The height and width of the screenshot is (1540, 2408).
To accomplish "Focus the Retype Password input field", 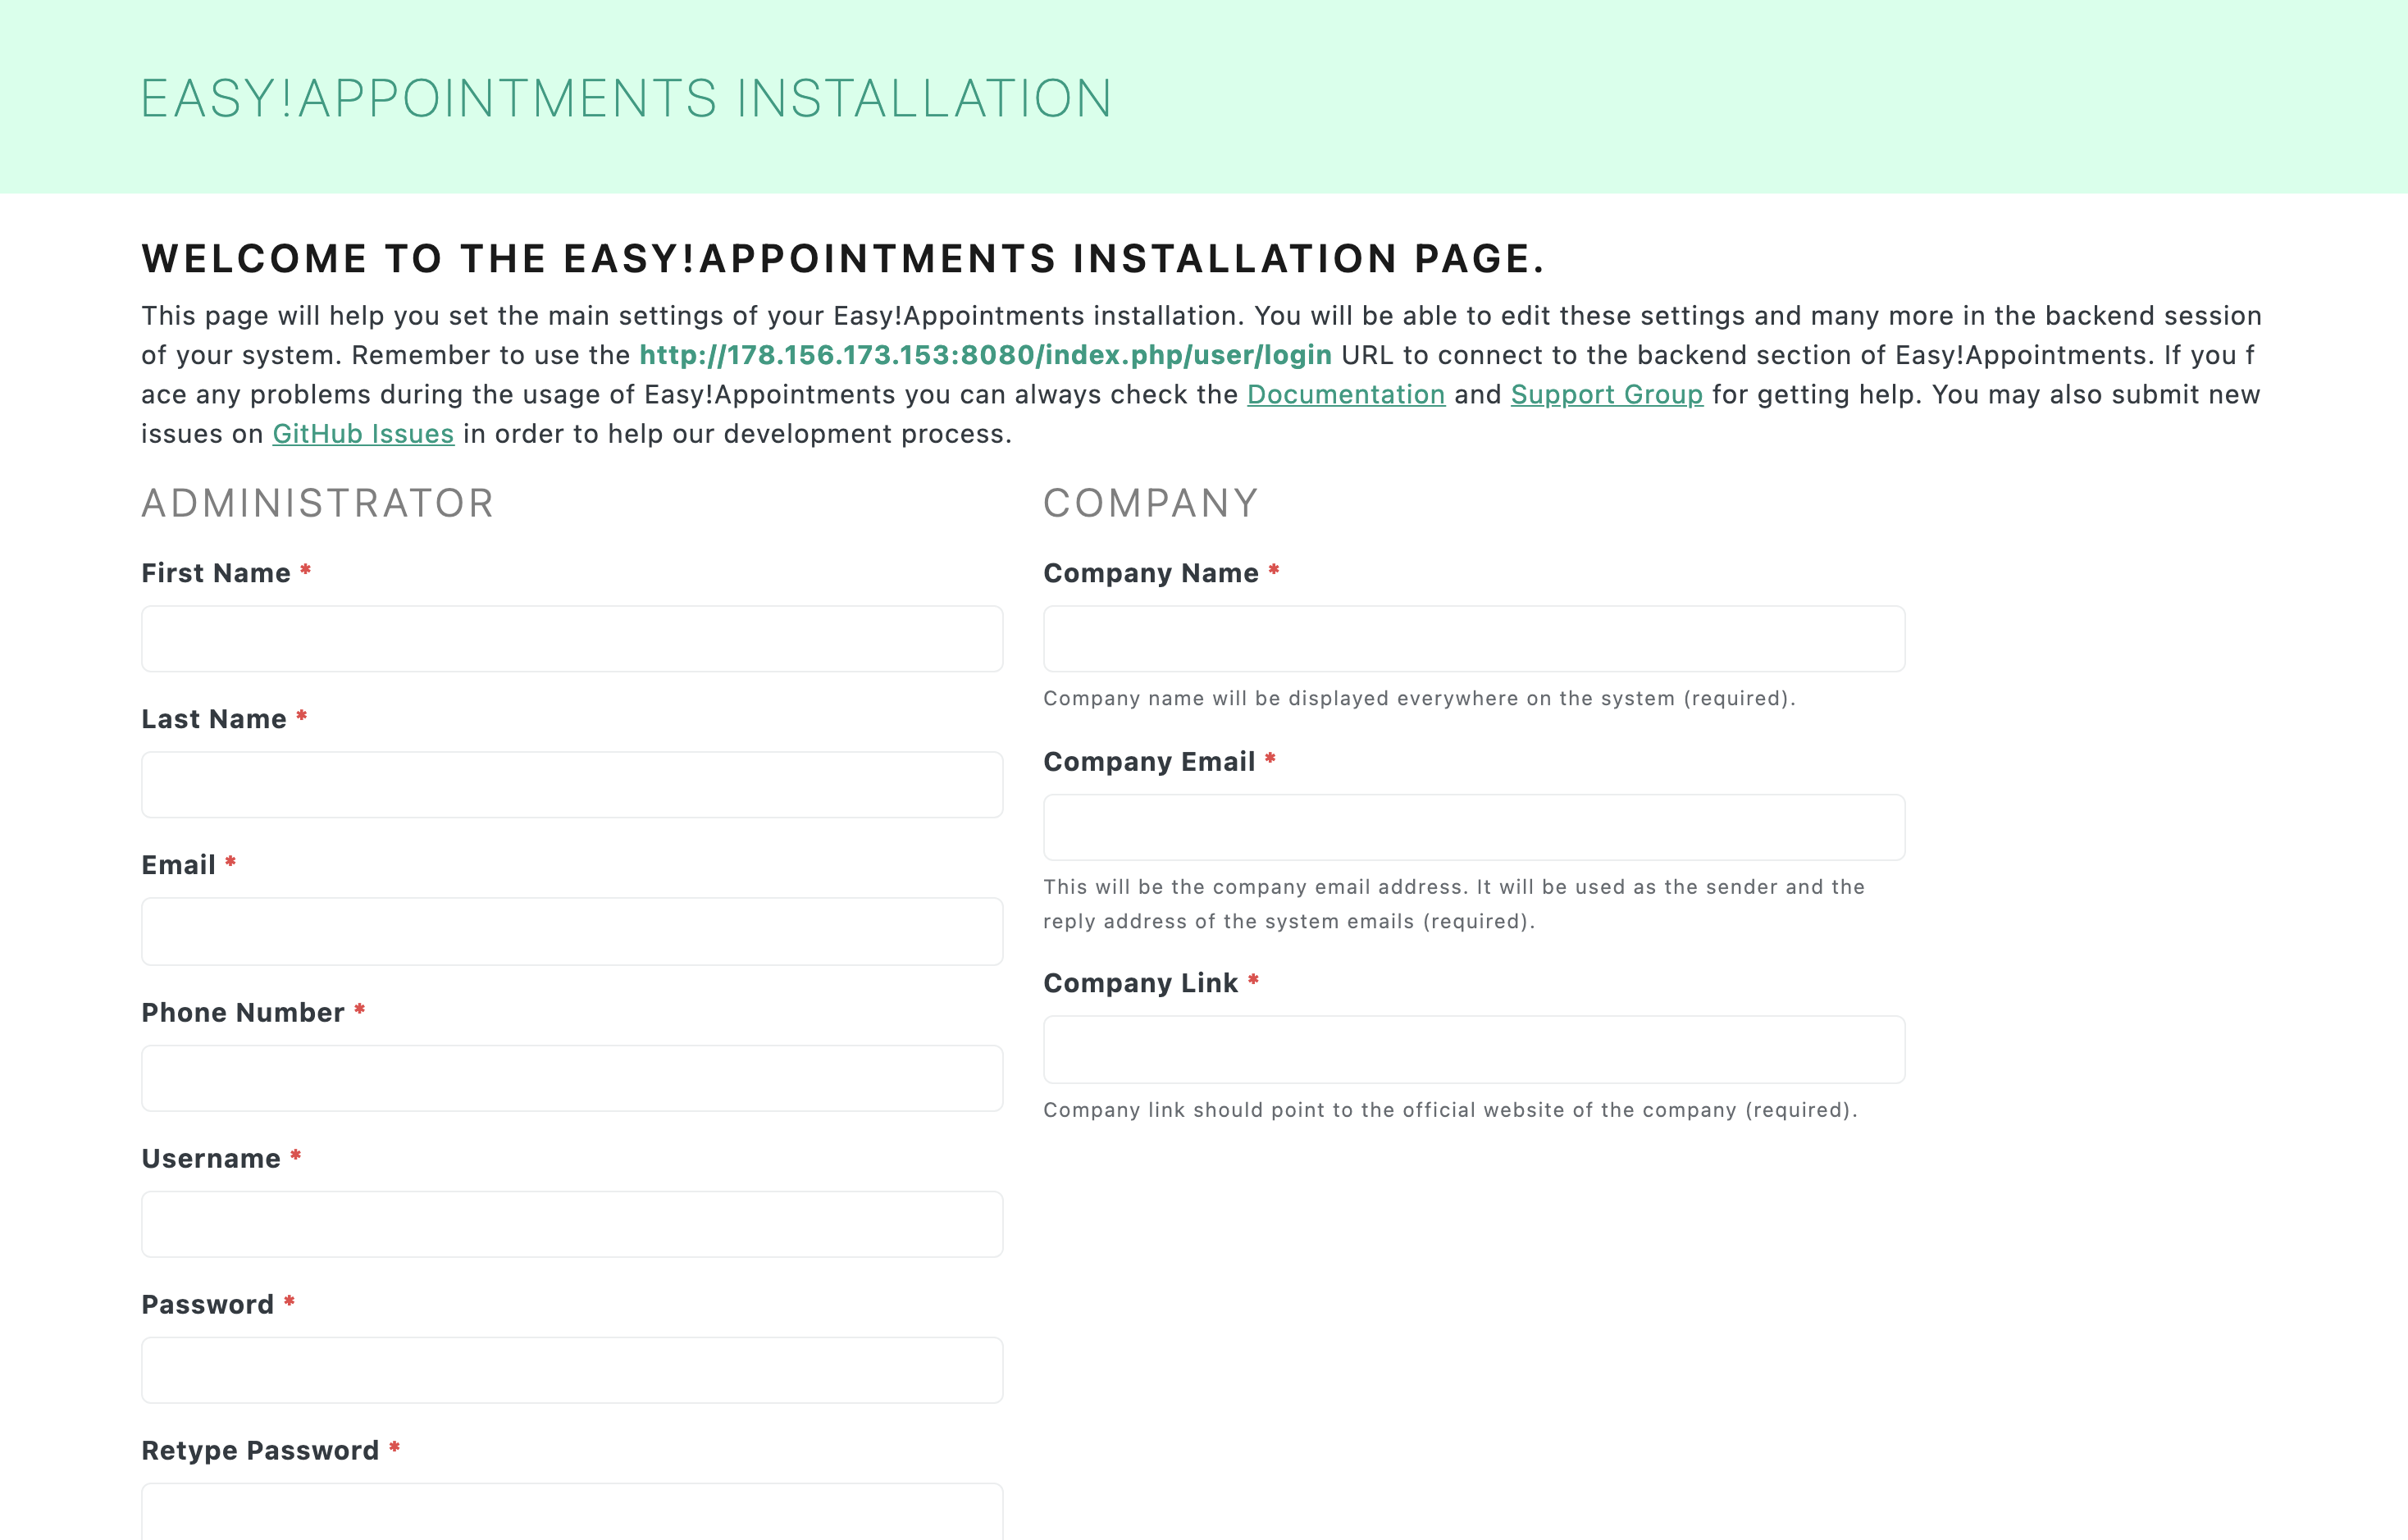I will point(572,1511).
